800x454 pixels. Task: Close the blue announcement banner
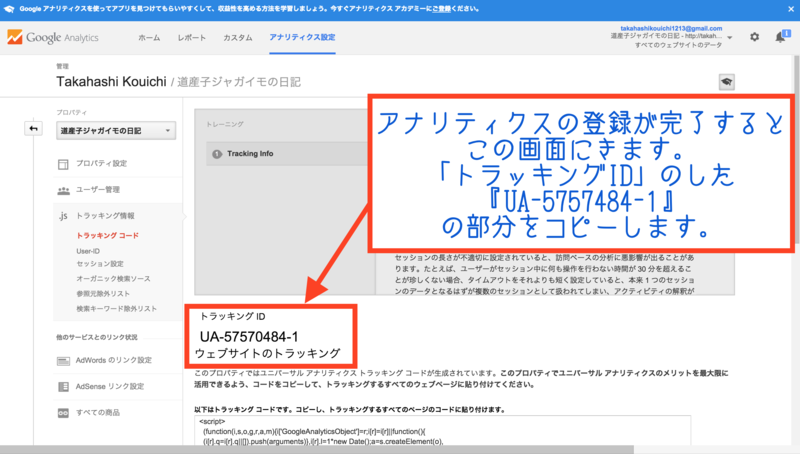(791, 9)
